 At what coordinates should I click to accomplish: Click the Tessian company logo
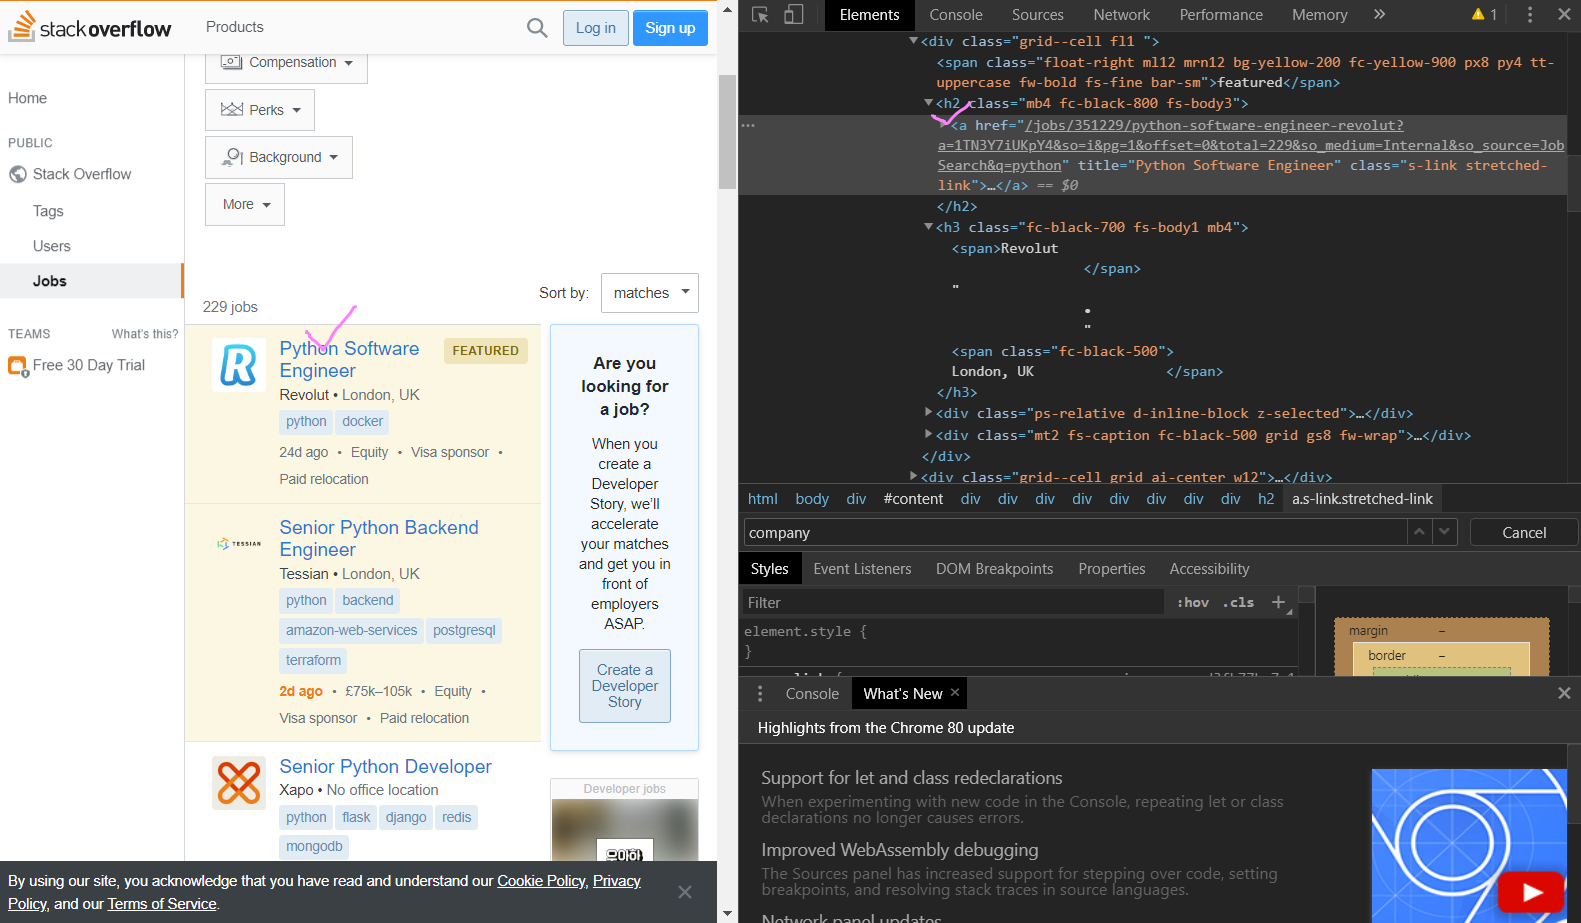[239, 544]
